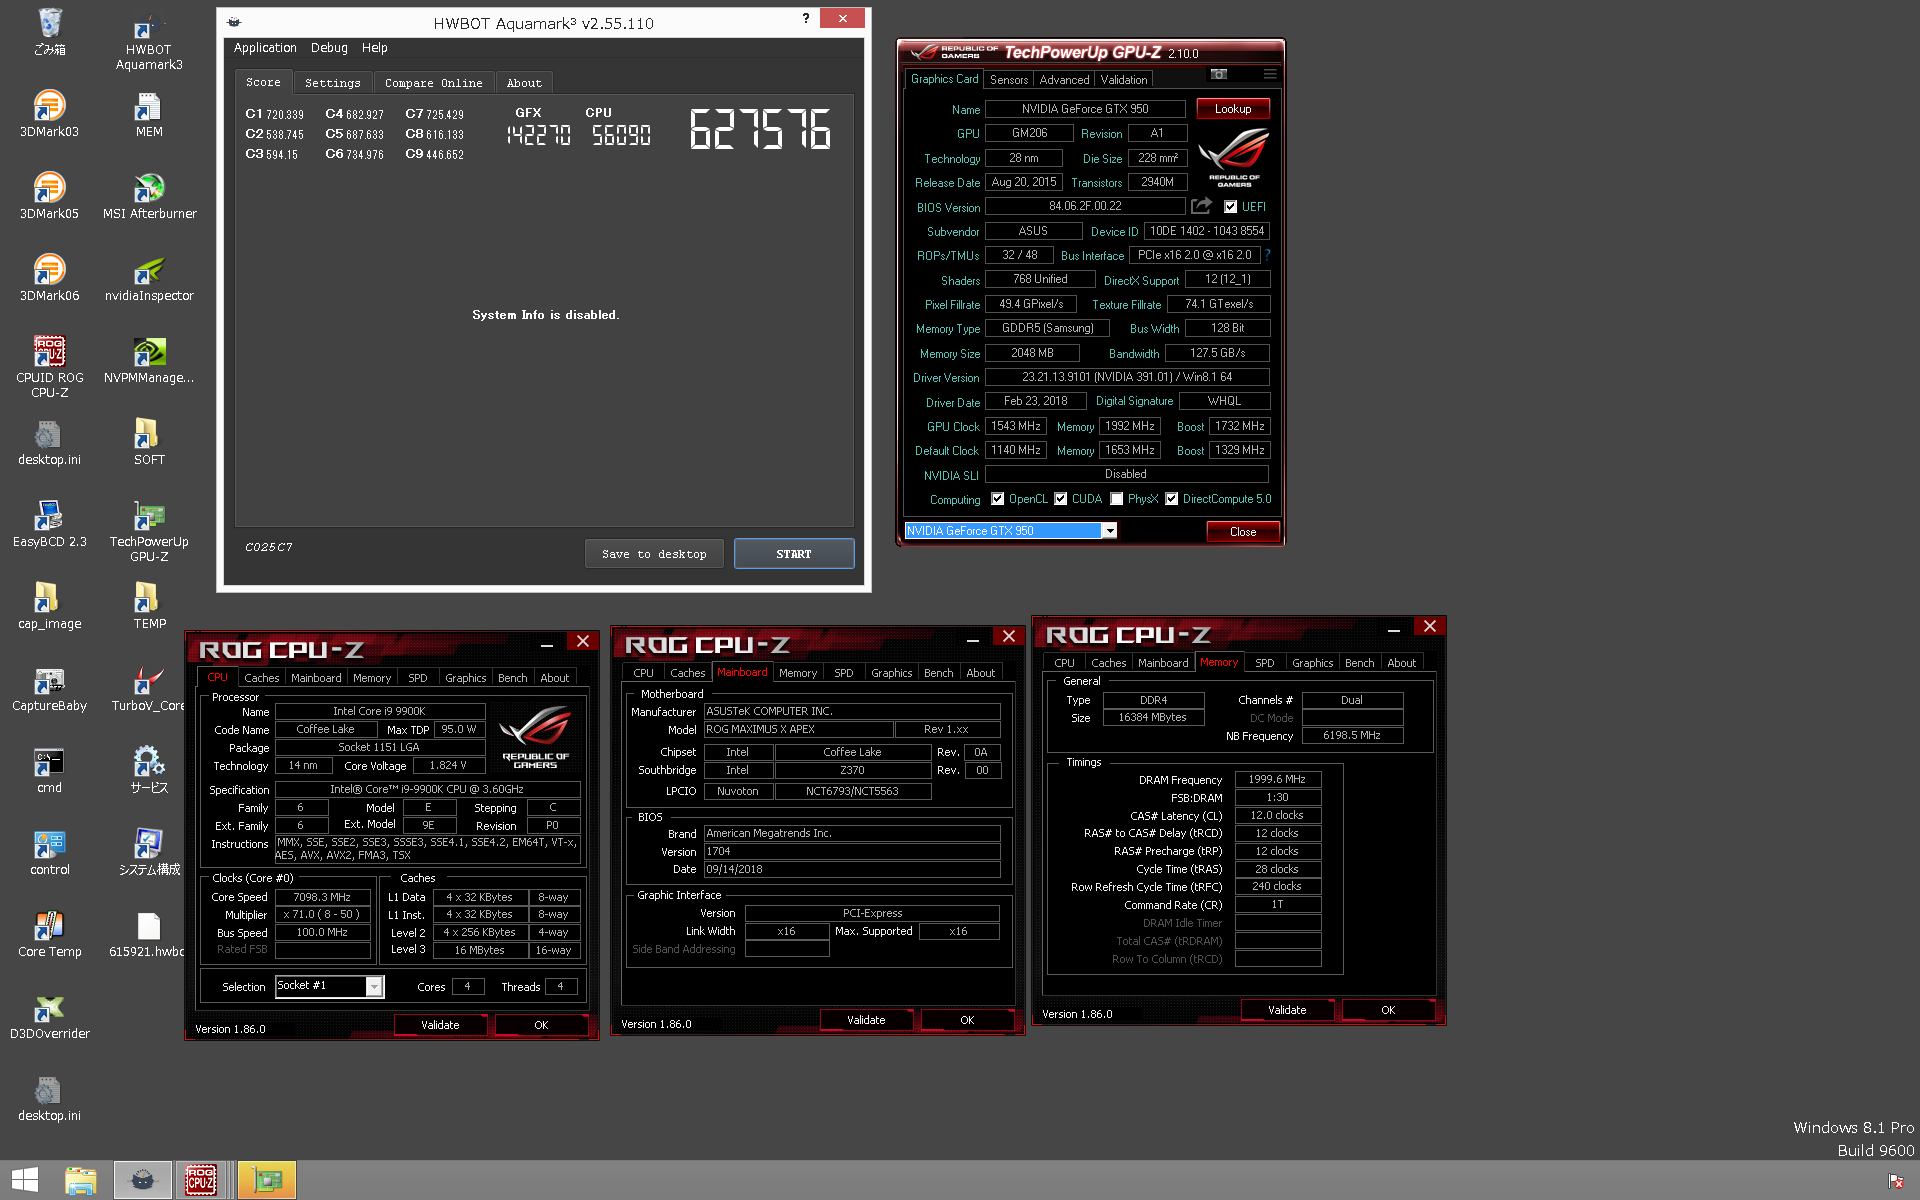This screenshot has width=1920, height=1200.
Task: Launch EasyBCD 2.3 from desktop
Action: pyautogui.click(x=49, y=523)
